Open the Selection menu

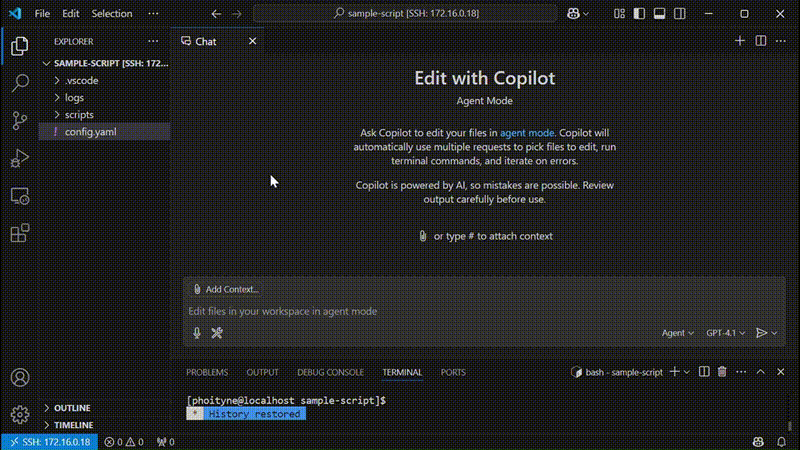point(112,14)
